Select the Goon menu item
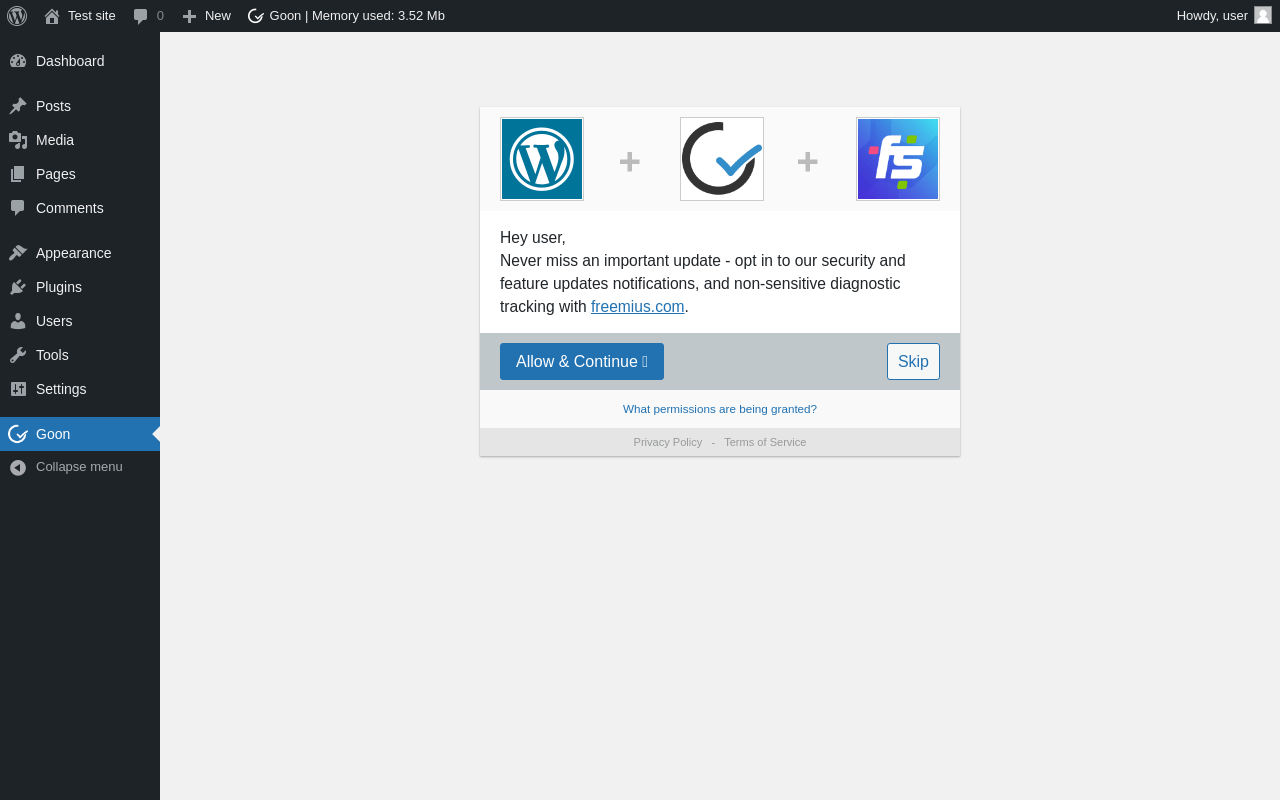This screenshot has height=800, width=1280. tap(80, 434)
